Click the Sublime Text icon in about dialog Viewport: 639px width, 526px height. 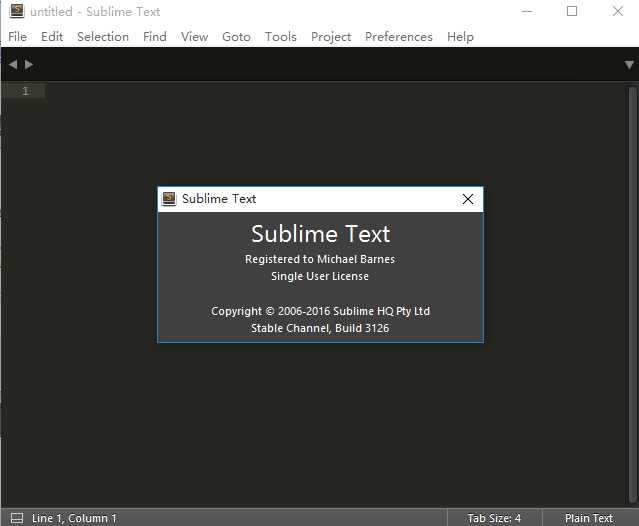point(169,199)
